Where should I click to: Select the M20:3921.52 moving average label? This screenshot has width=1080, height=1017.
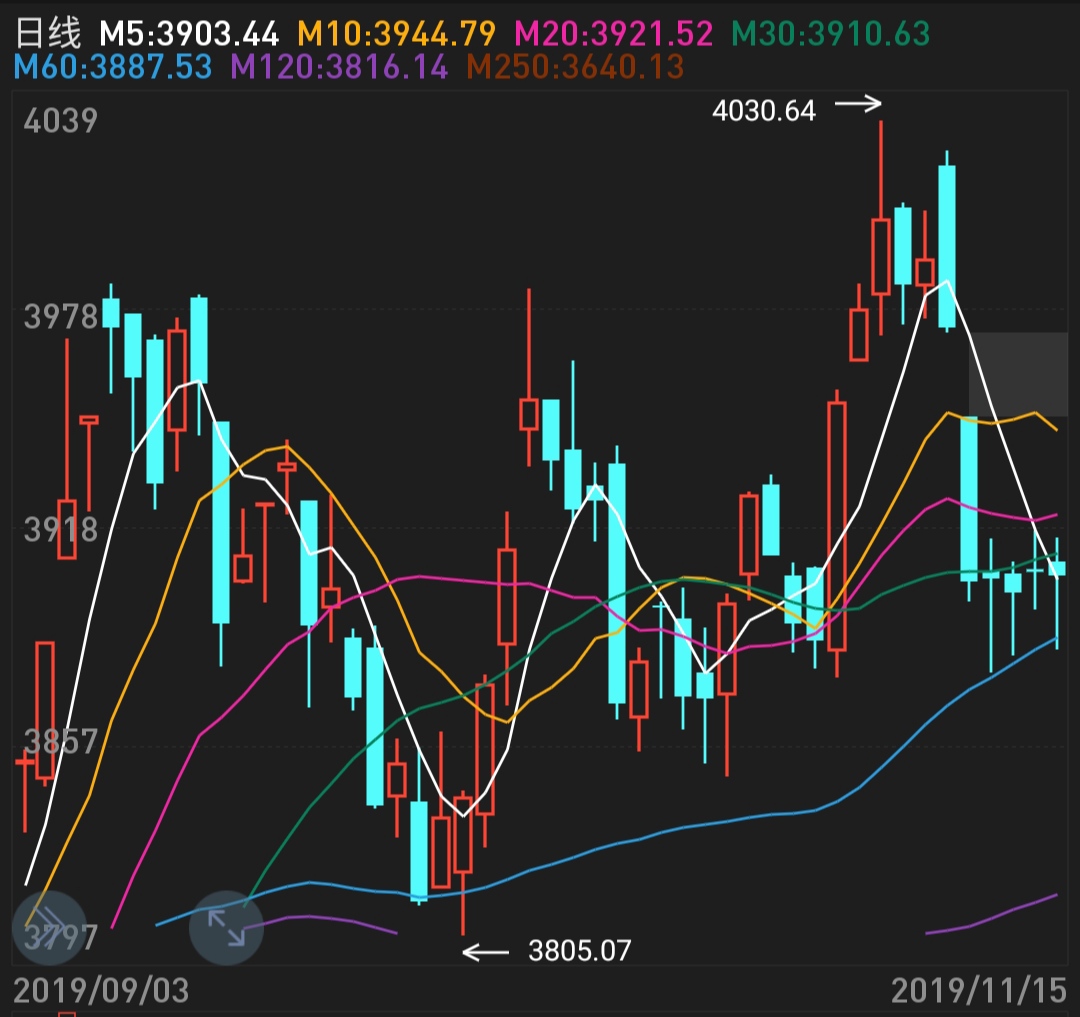[613, 33]
